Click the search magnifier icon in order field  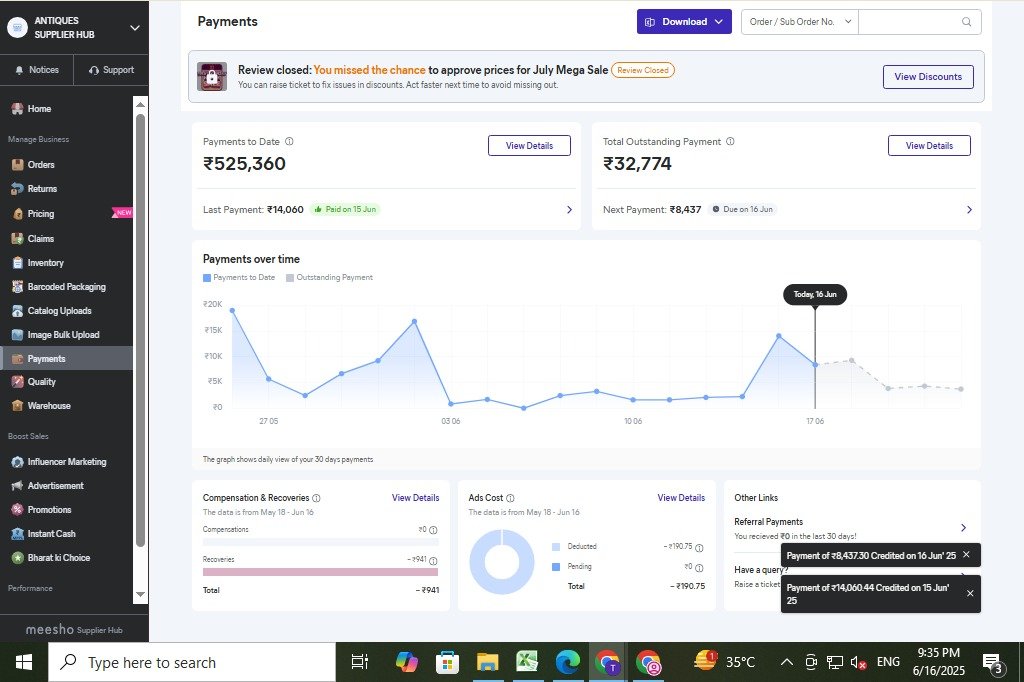point(966,22)
